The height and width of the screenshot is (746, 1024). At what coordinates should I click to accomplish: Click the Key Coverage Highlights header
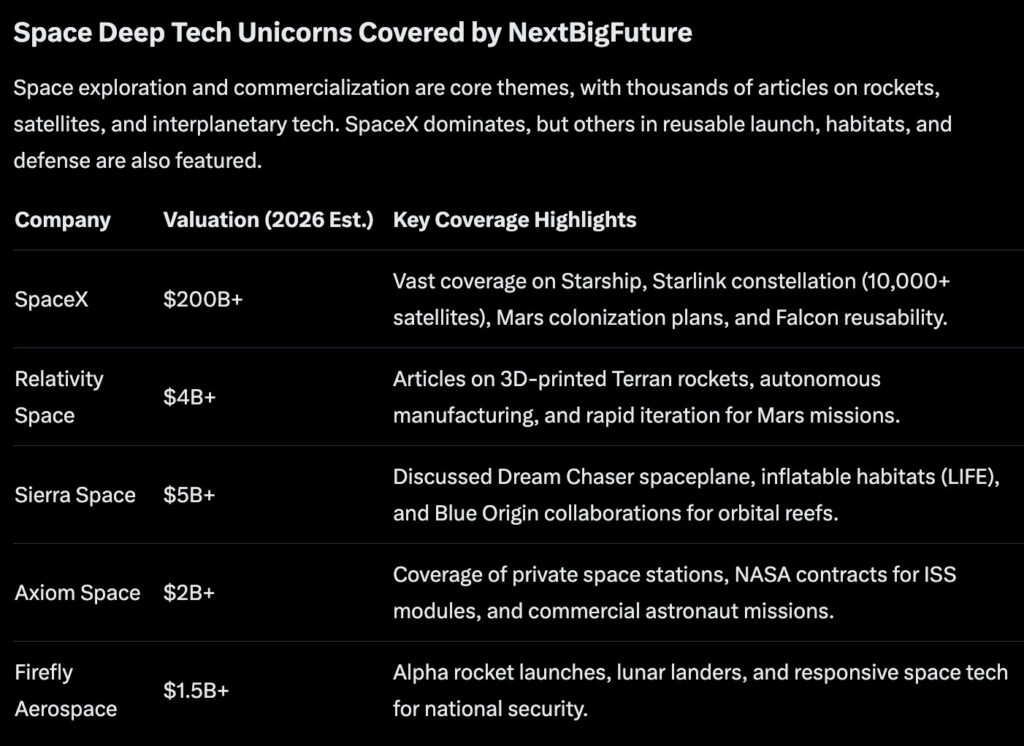(514, 220)
